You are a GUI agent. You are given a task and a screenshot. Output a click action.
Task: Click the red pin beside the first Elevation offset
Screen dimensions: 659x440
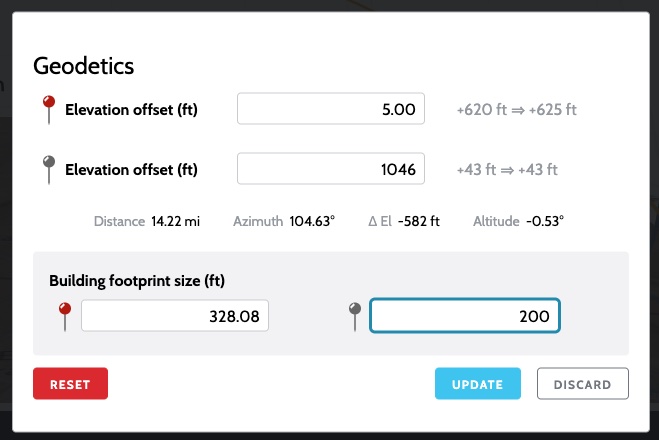pyautogui.click(x=46, y=106)
